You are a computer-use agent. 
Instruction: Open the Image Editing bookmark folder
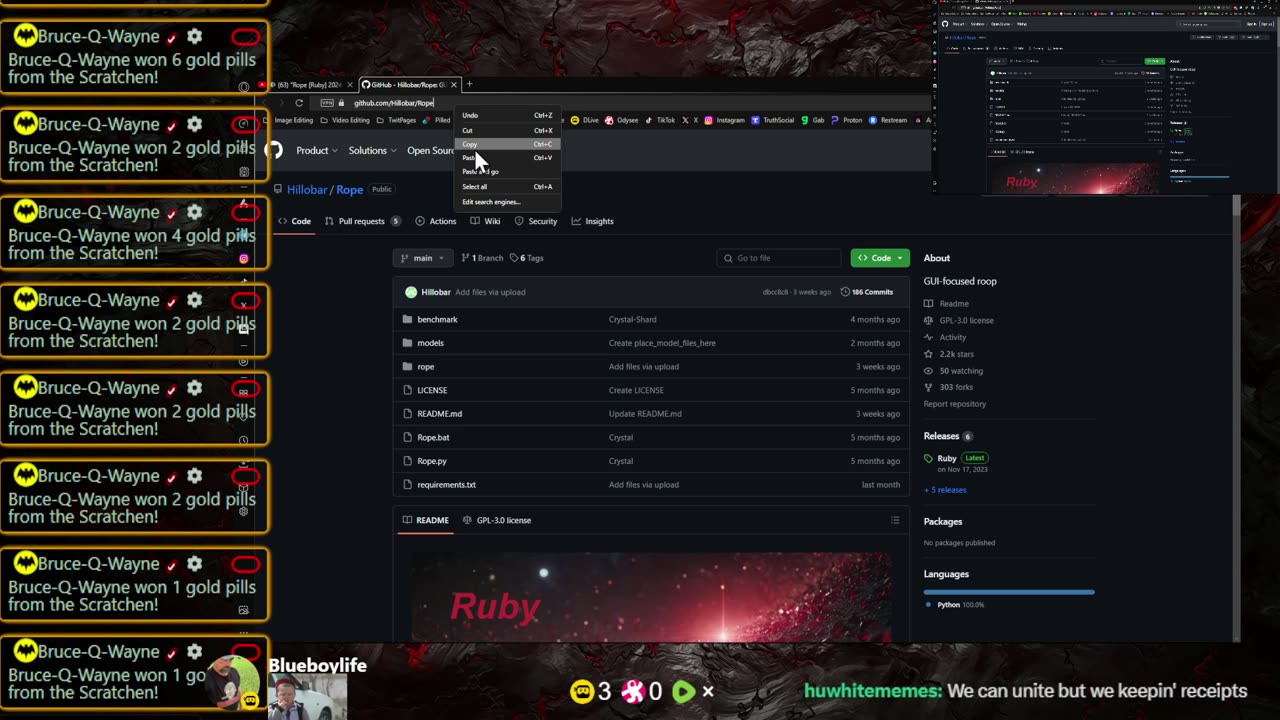tap(288, 120)
